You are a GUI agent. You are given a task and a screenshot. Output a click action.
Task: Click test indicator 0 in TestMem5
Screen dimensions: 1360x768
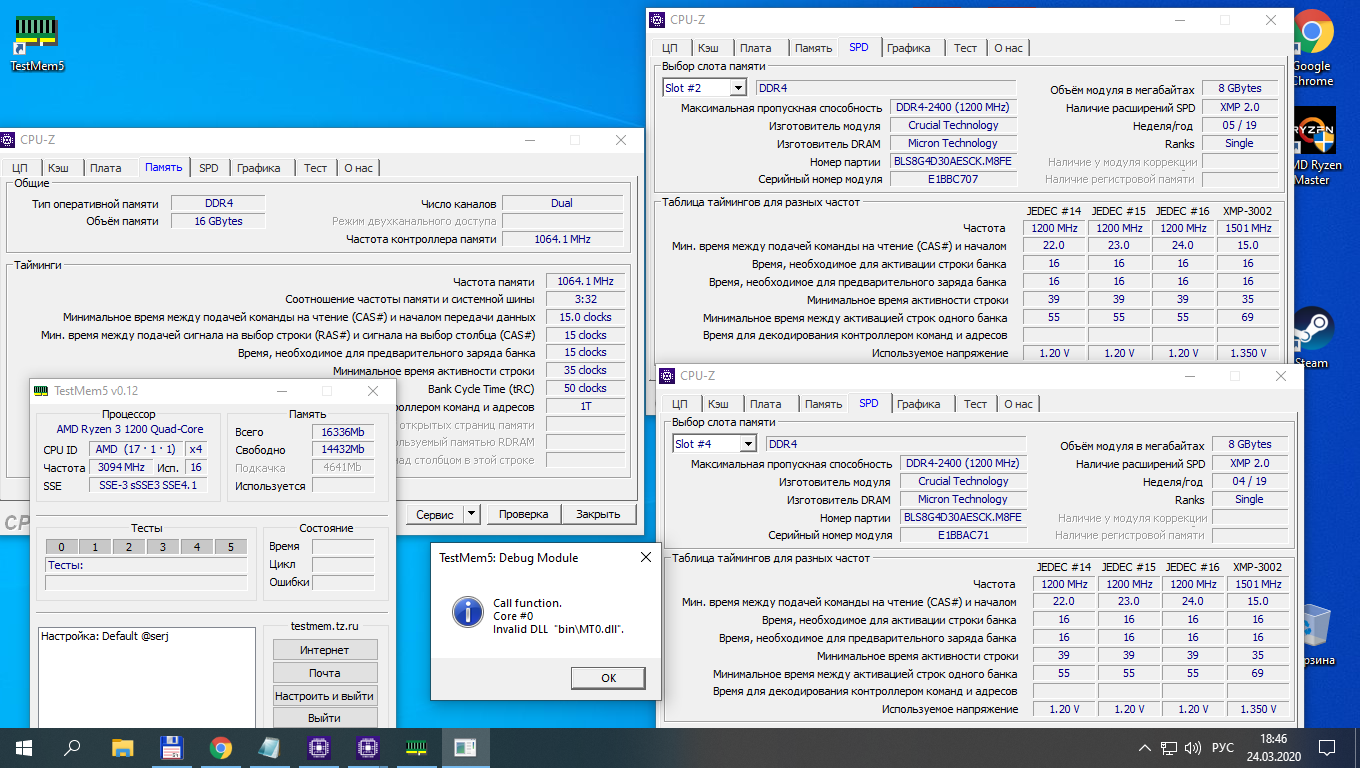pos(61,547)
